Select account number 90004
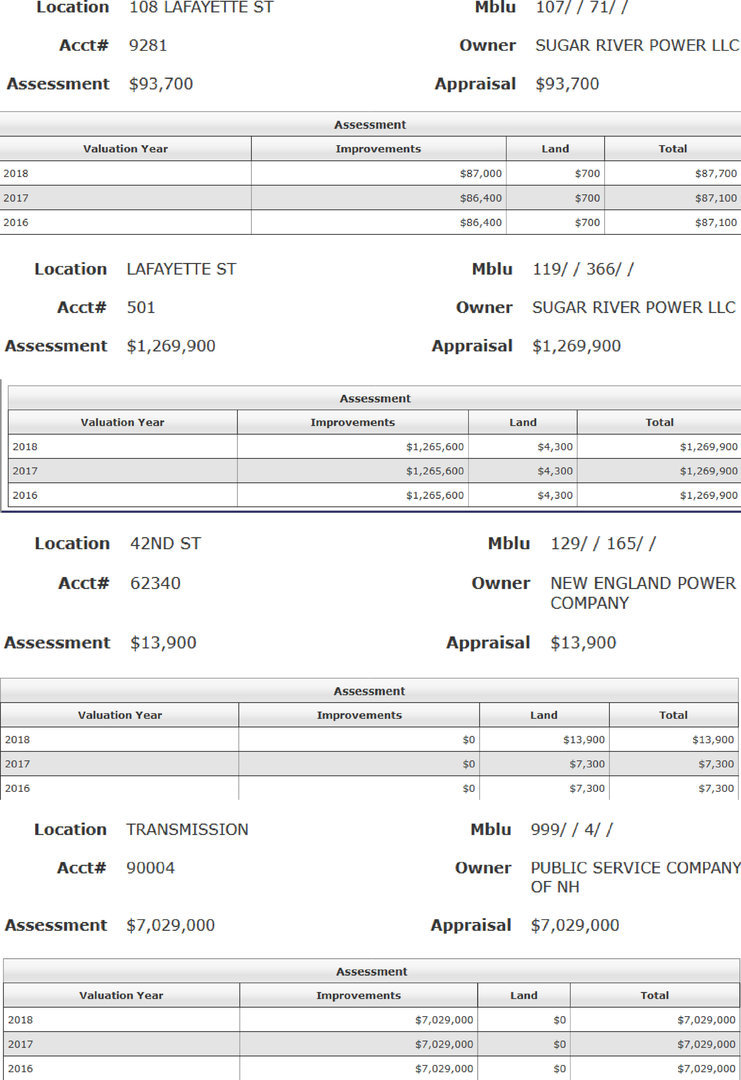This screenshot has width=741, height=1080. click(150, 868)
